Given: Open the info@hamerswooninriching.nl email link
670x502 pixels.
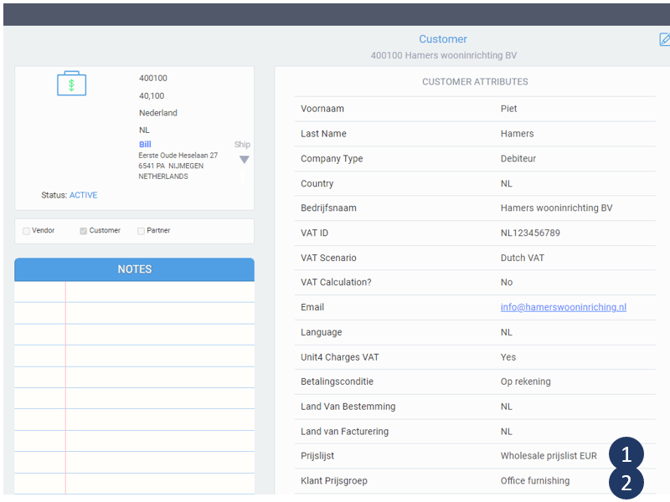Looking at the screenshot, I should pos(563,307).
